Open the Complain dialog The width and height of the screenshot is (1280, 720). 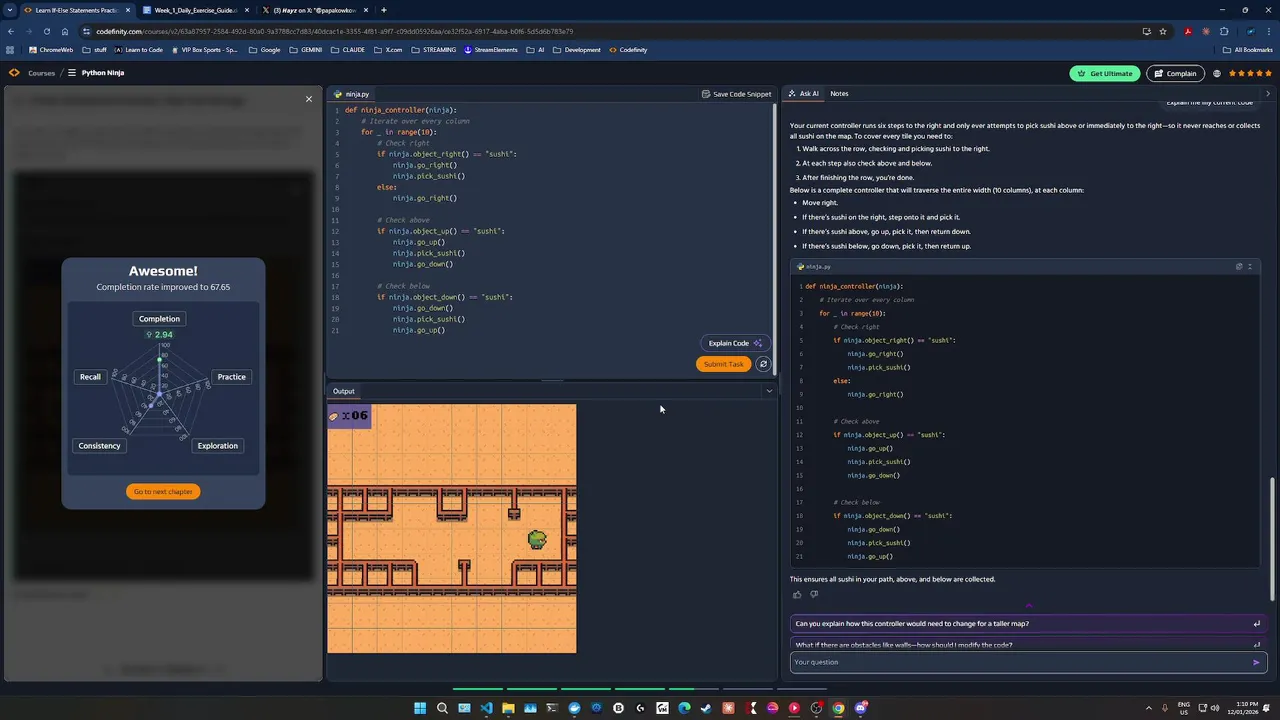pos(1174,73)
